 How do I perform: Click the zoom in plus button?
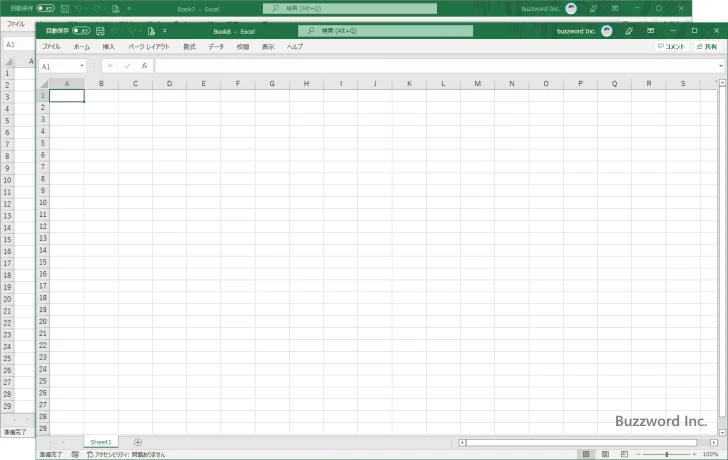click(x=695, y=454)
